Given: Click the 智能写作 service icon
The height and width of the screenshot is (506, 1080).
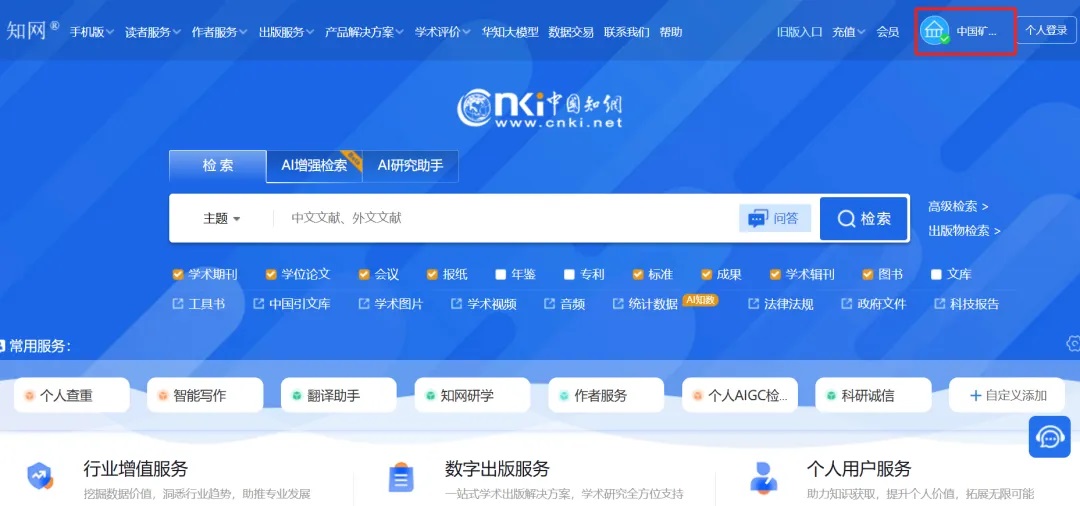Looking at the screenshot, I should click(x=163, y=395).
